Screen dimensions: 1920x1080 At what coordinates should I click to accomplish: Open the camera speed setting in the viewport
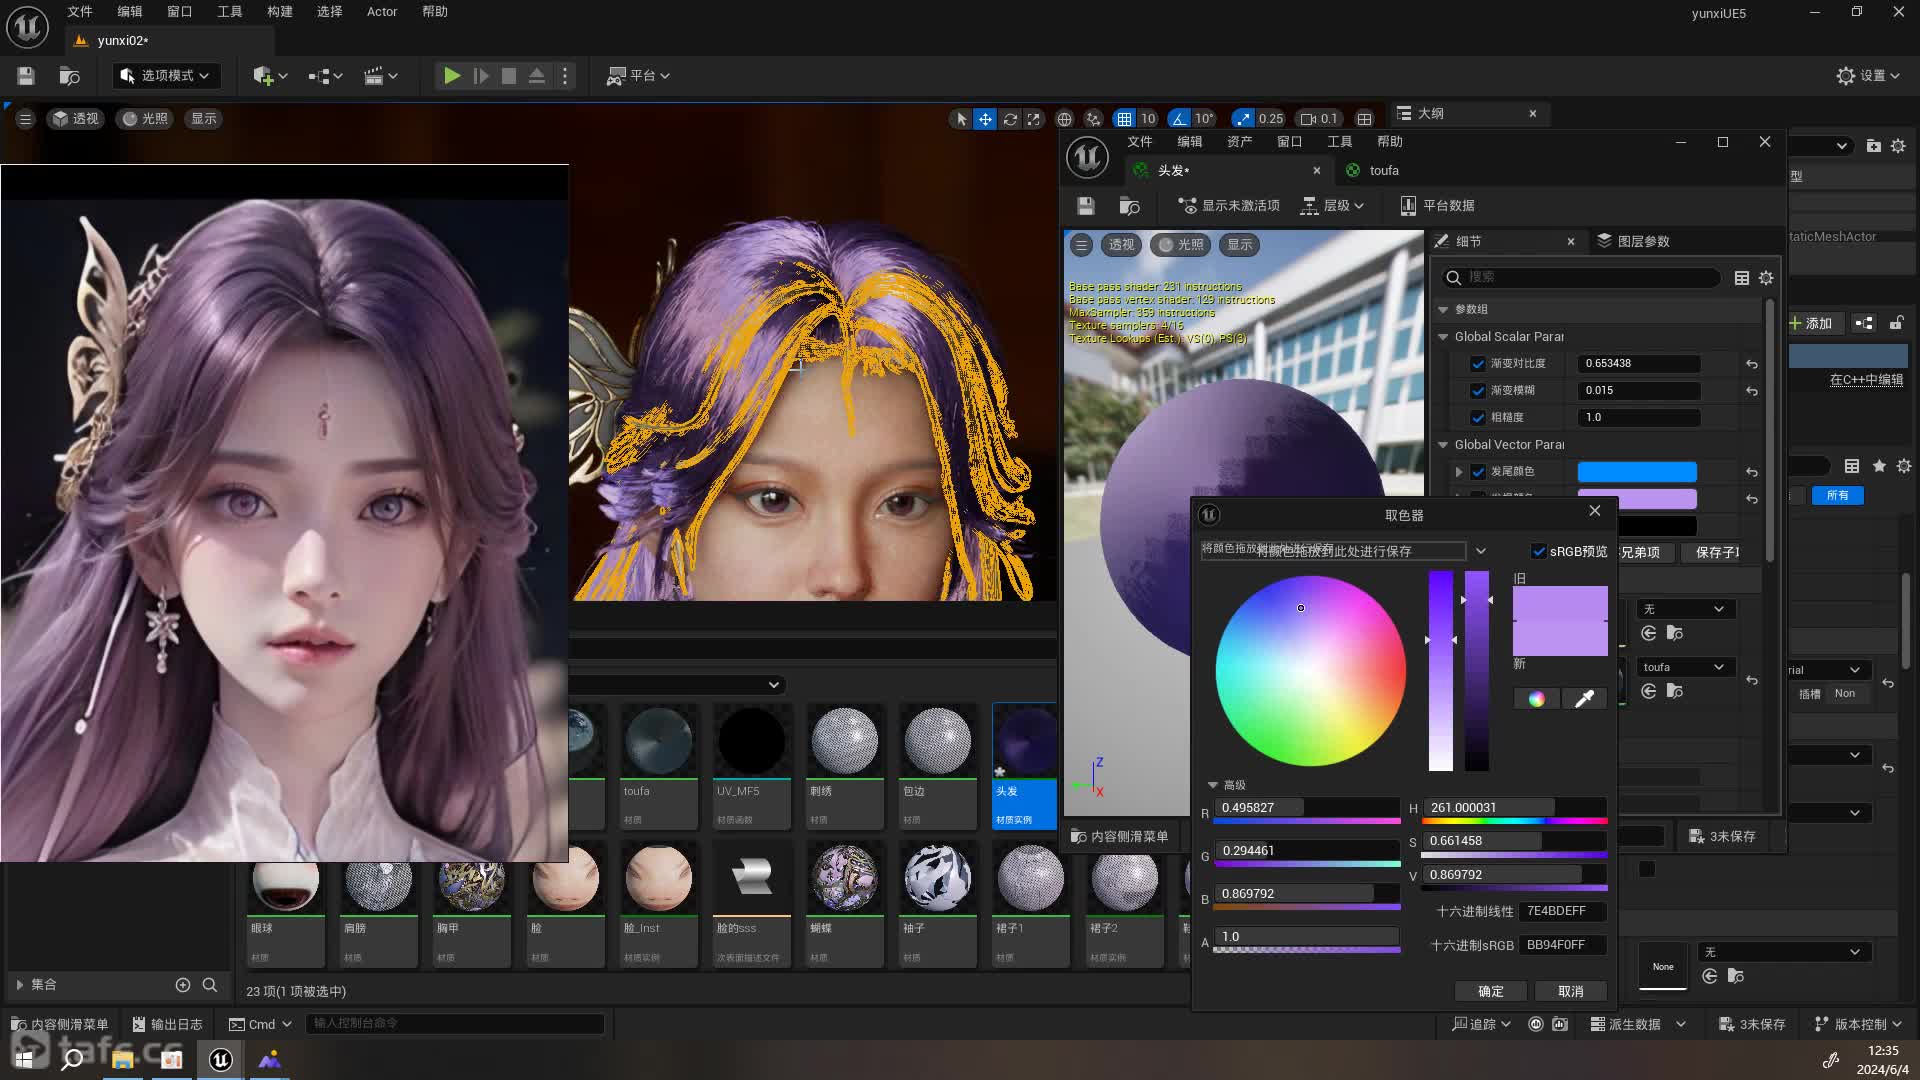(x=1318, y=119)
